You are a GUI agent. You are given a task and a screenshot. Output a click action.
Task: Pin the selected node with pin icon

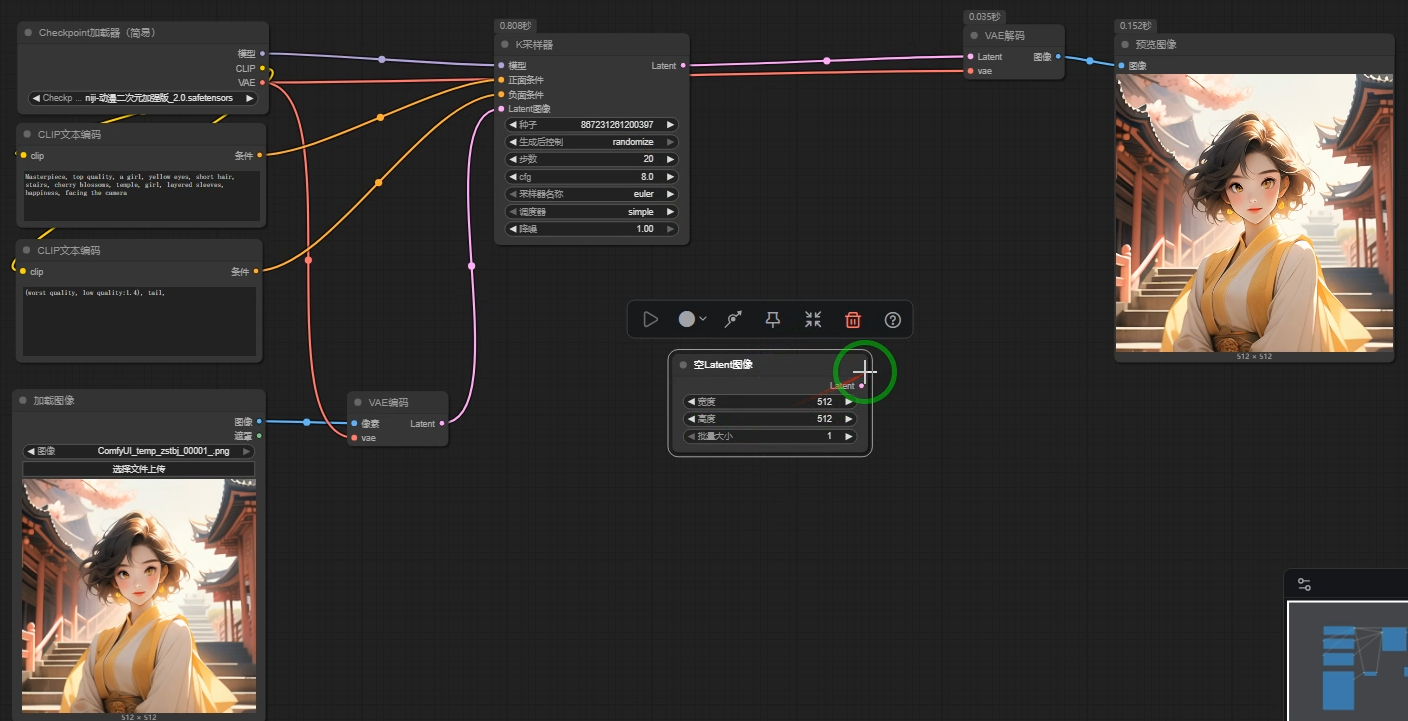[x=773, y=319]
